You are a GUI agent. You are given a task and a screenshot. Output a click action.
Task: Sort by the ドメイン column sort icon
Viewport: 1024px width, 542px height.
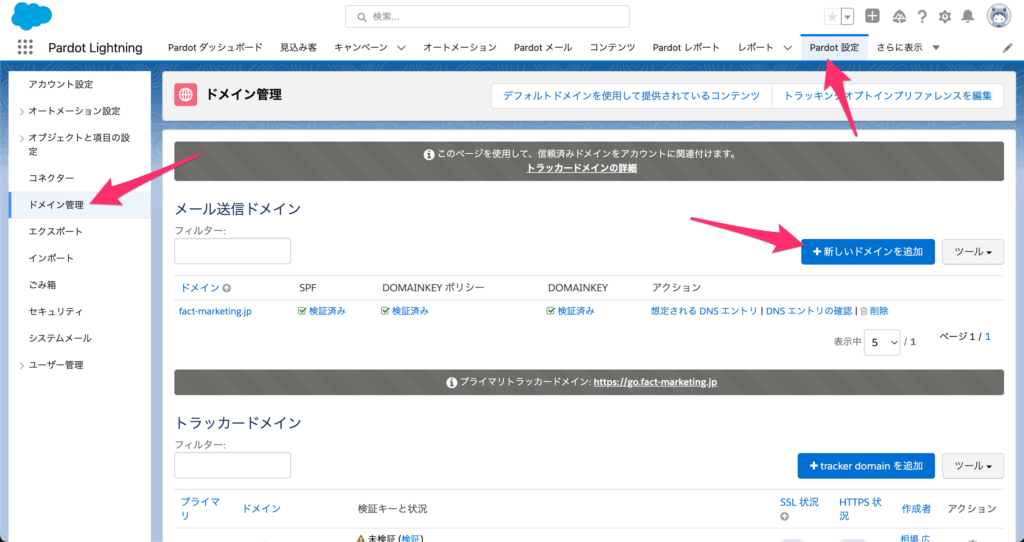(x=227, y=288)
